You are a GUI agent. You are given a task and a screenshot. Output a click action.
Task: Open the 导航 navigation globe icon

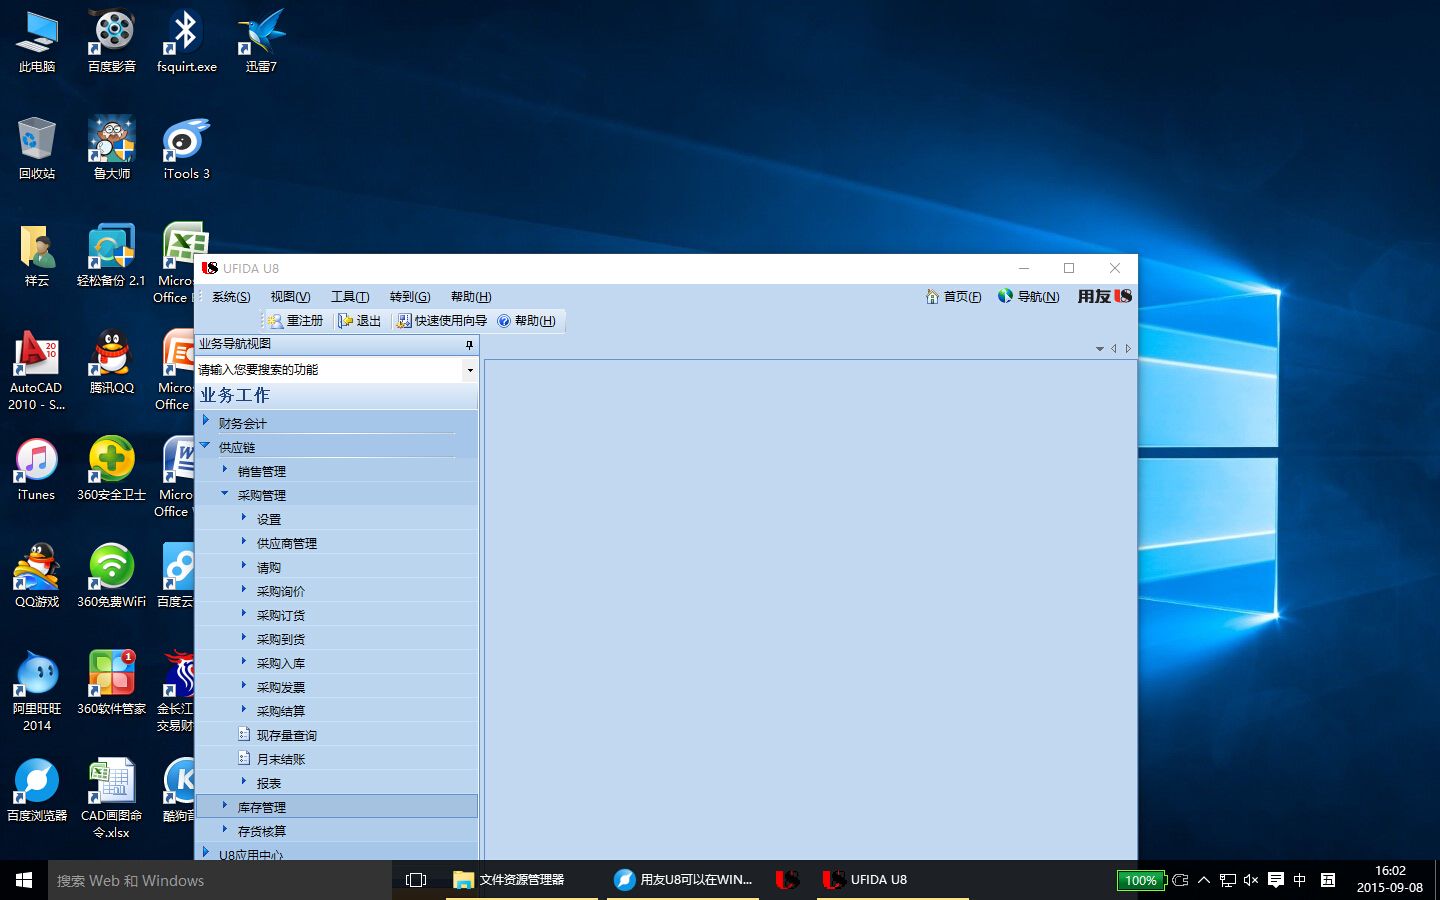point(1005,296)
